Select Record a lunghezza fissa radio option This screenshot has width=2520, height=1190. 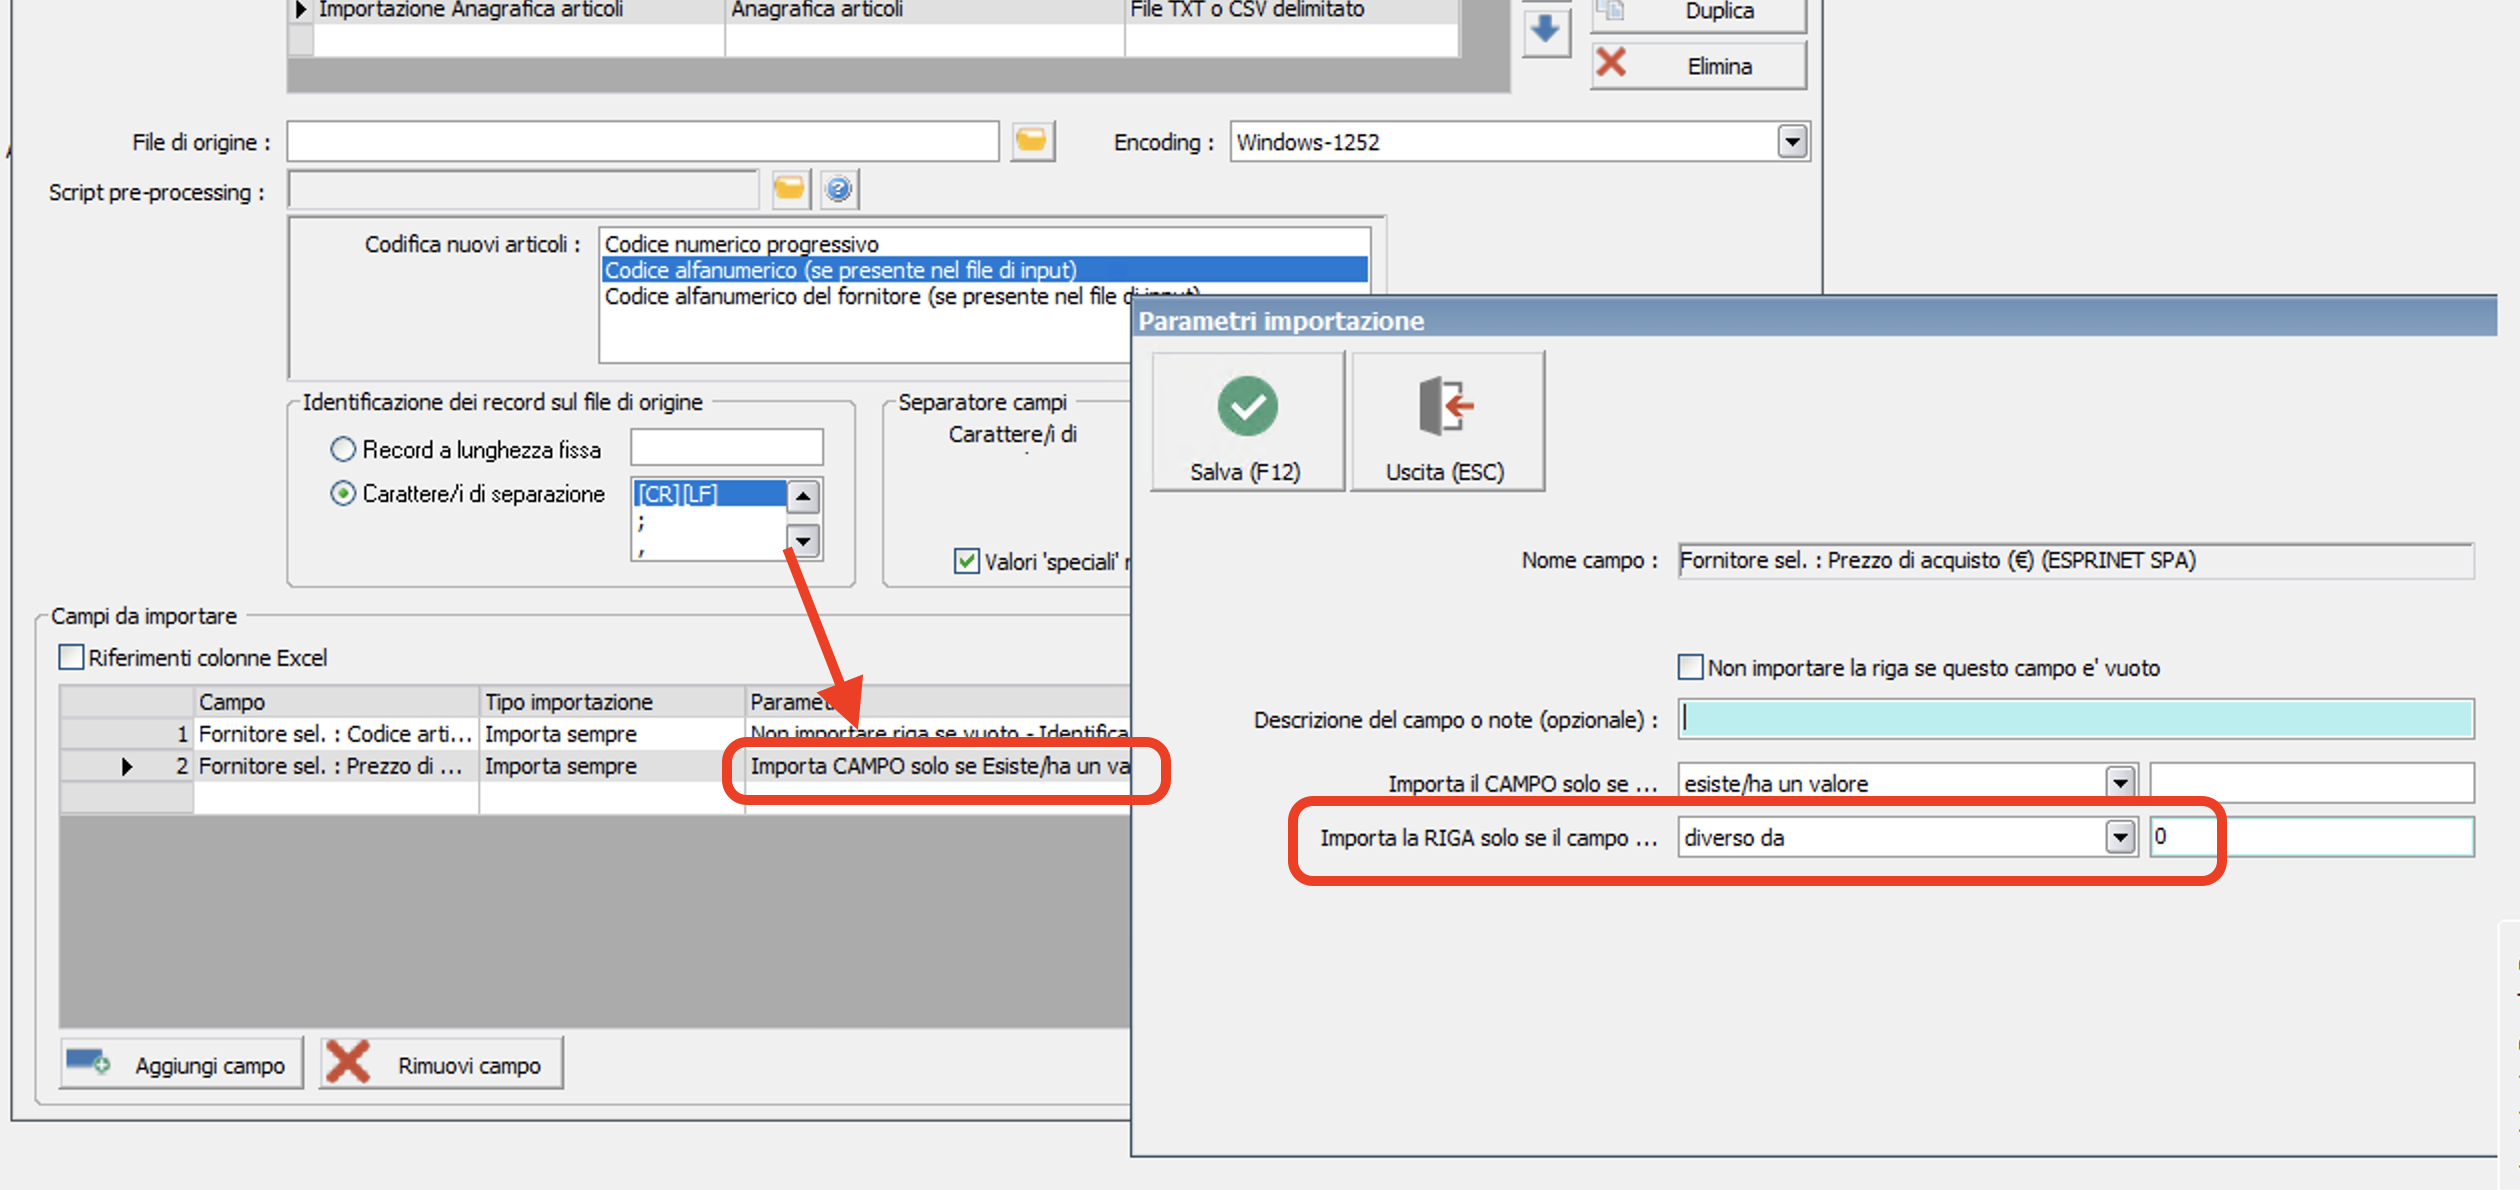pos(343,450)
